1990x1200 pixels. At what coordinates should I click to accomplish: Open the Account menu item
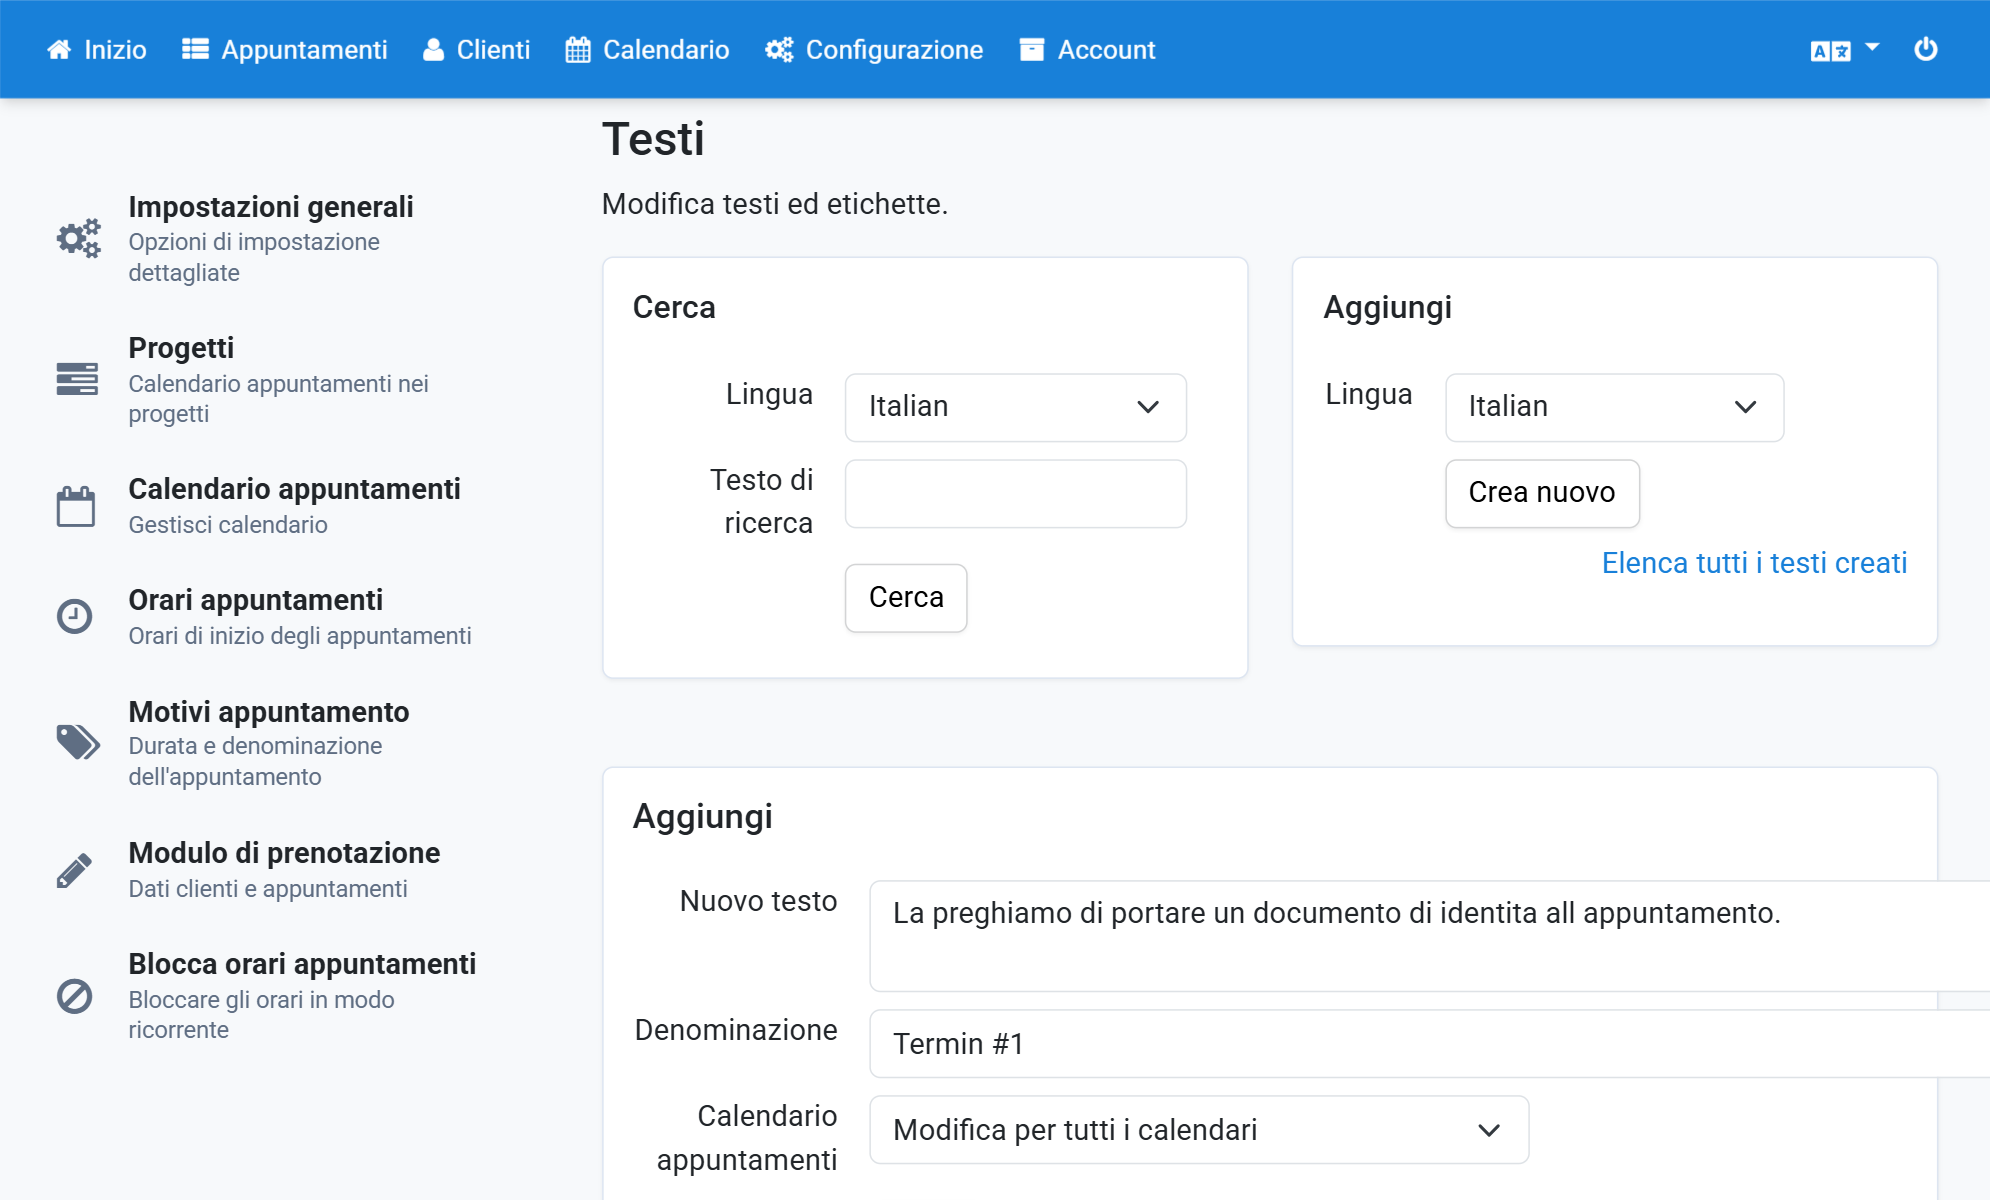point(1087,50)
